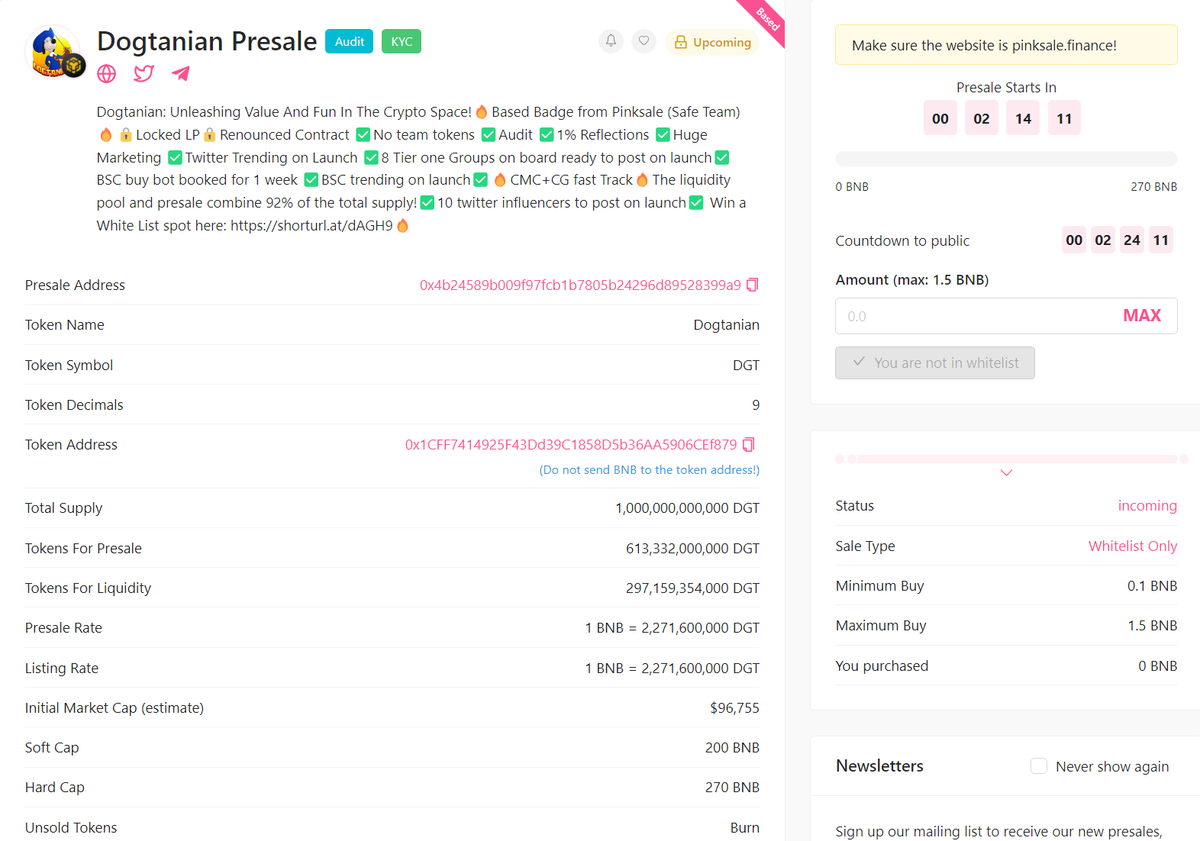Open Dogtanian's Twitter page

(143, 73)
